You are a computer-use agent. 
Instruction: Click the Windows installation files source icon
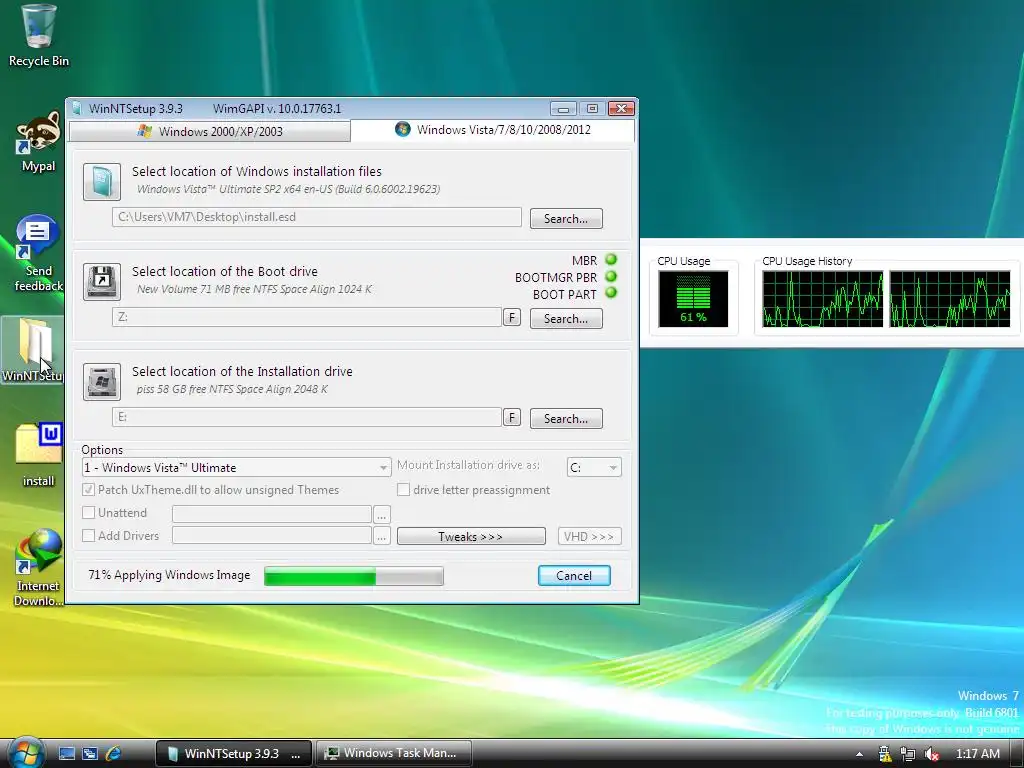point(102,182)
